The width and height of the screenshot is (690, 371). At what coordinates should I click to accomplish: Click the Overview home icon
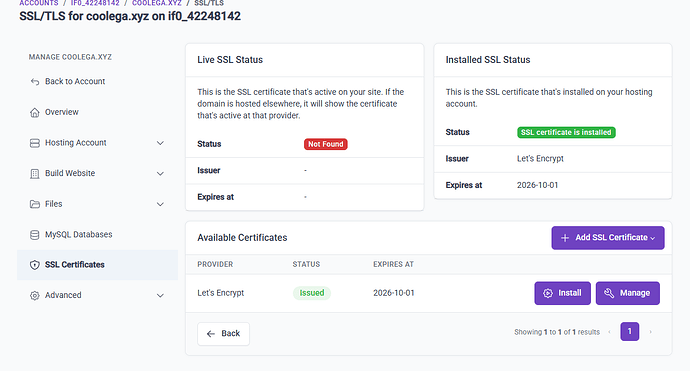point(35,113)
